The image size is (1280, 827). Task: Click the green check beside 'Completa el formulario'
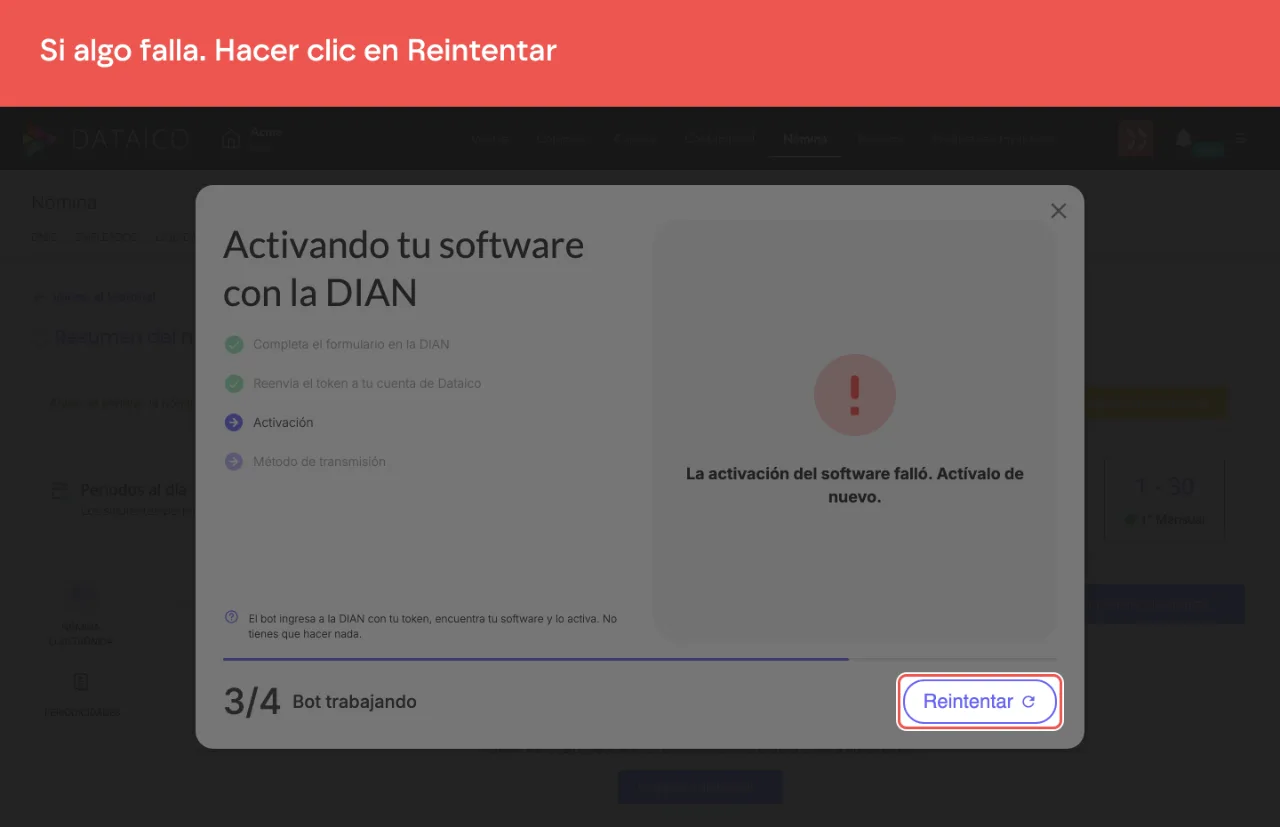[234, 344]
